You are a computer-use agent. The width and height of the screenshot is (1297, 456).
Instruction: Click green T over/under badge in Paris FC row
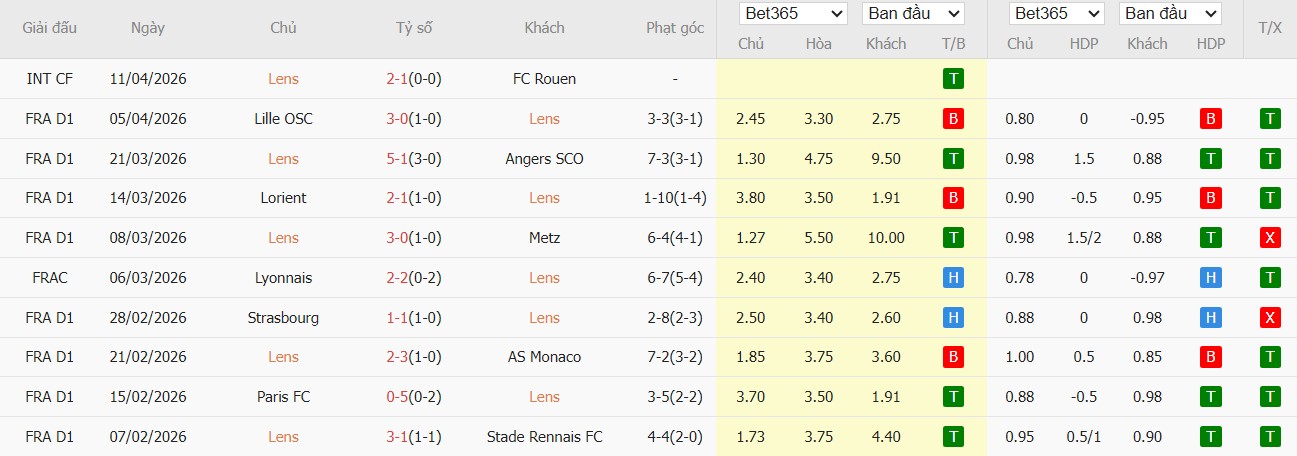pyautogui.click(x=1270, y=397)
